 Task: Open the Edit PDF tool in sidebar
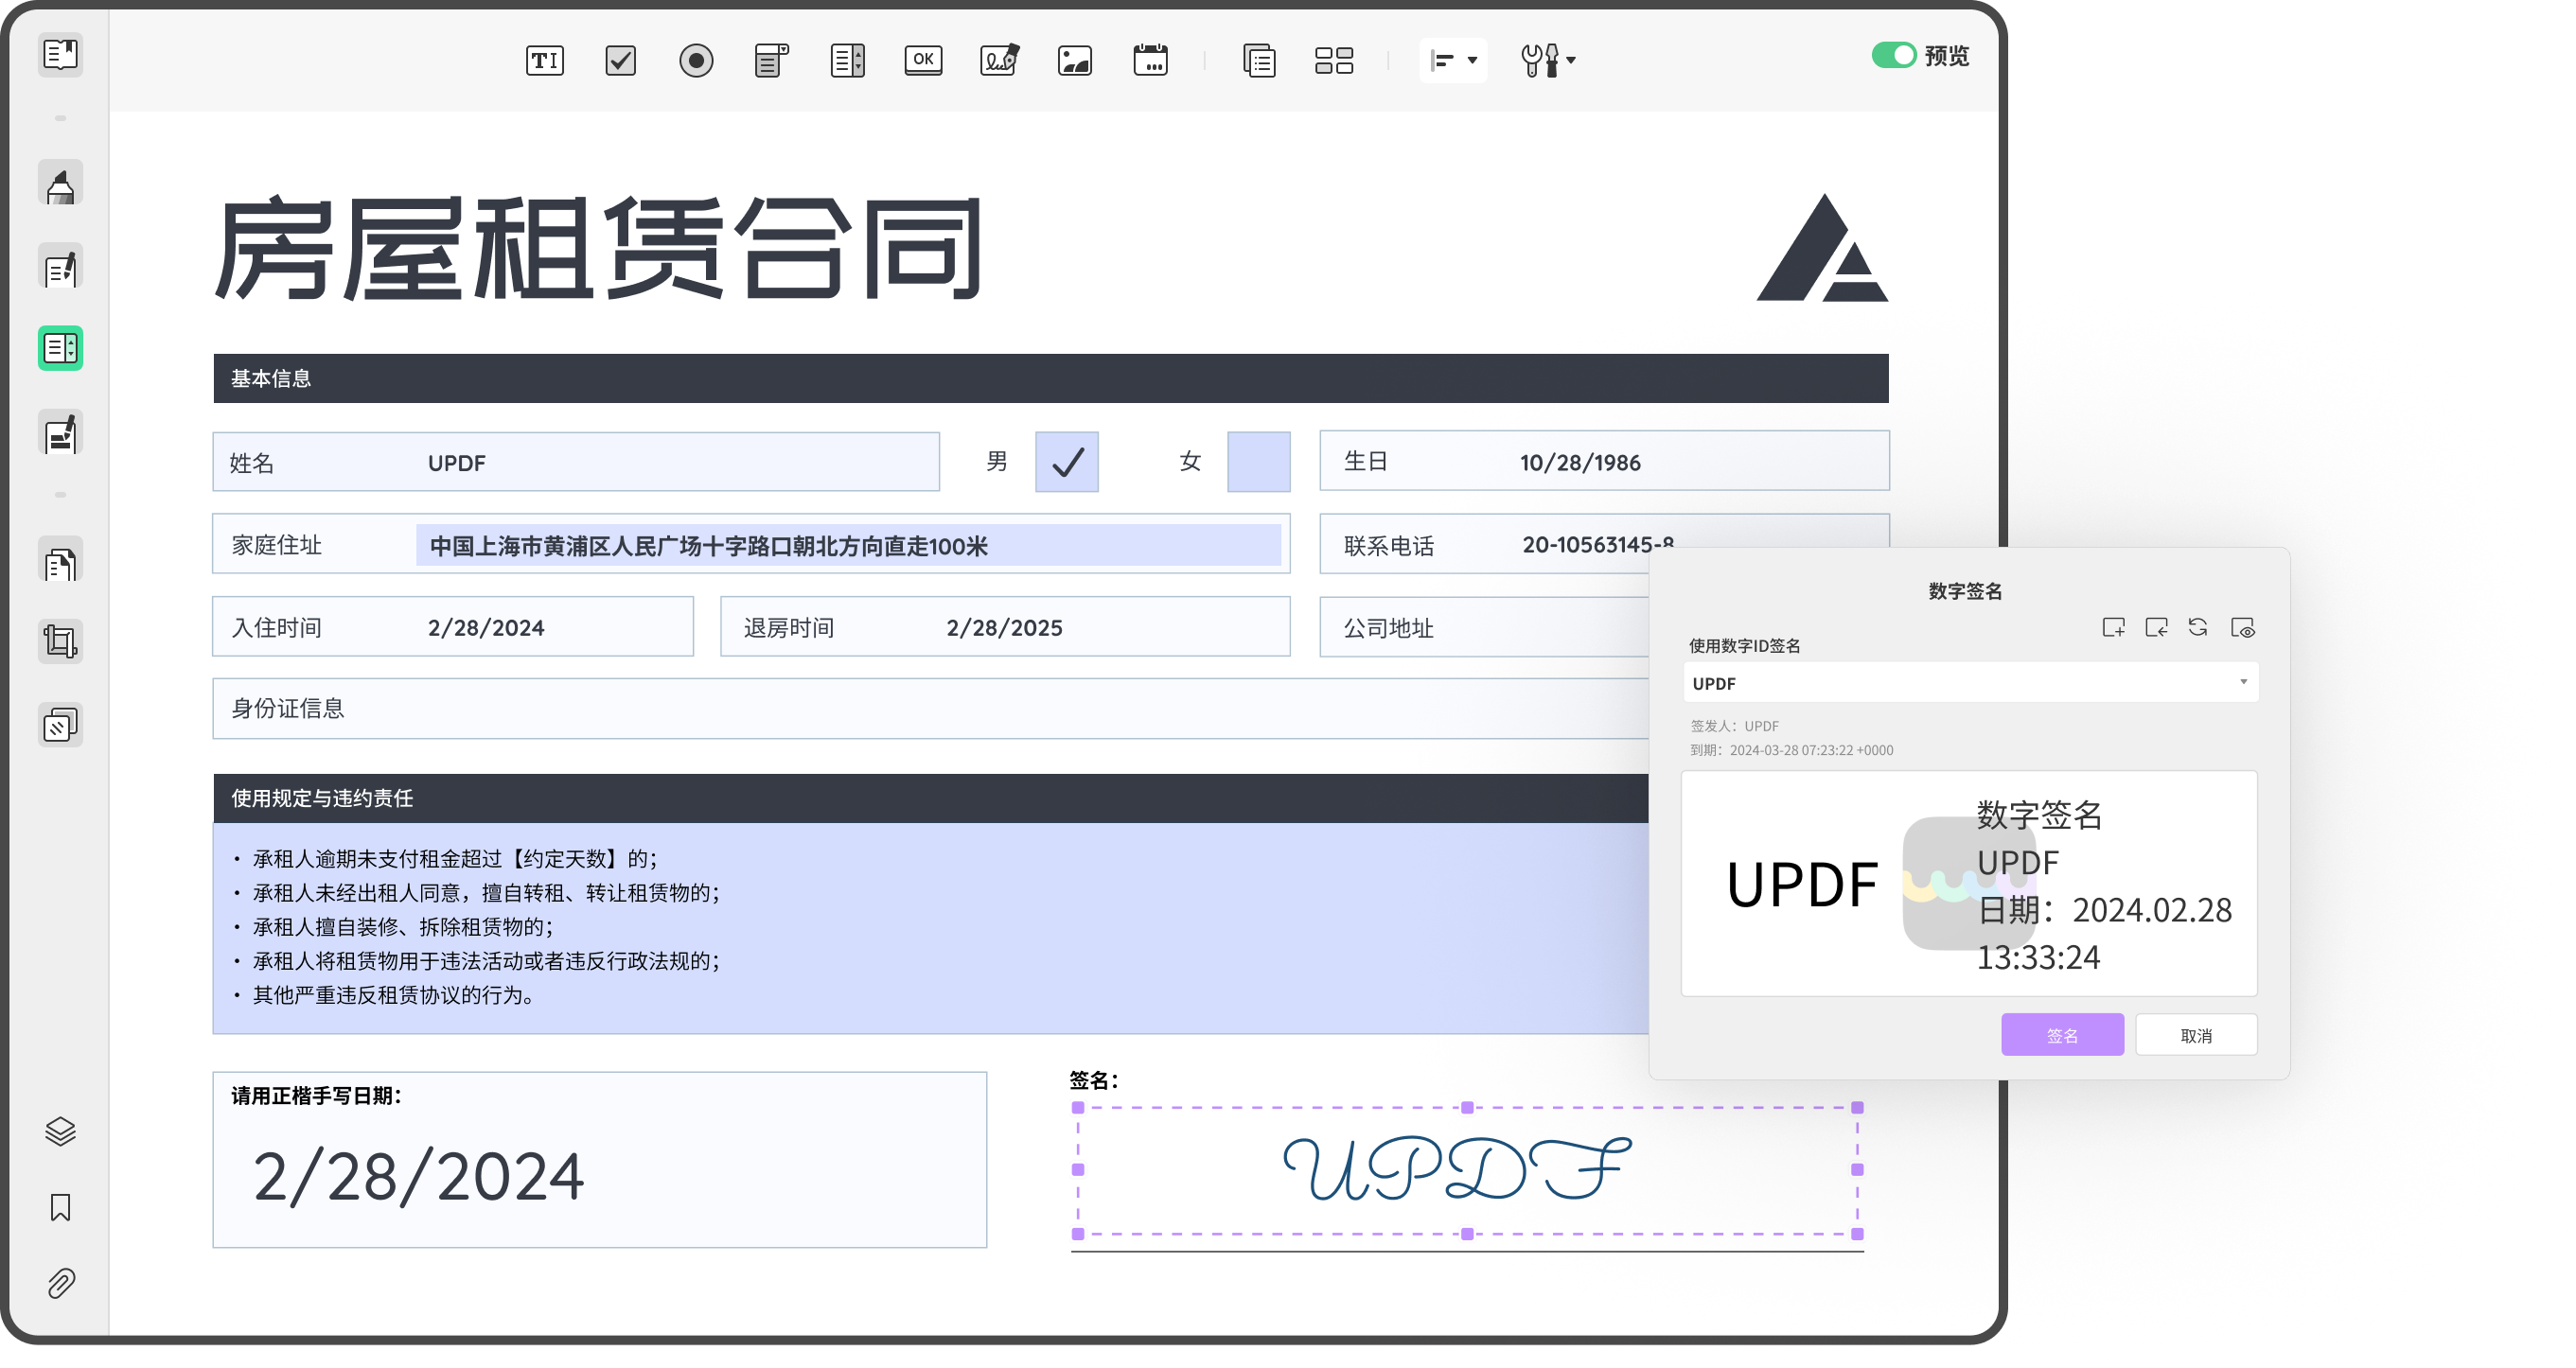pos(60,267)
